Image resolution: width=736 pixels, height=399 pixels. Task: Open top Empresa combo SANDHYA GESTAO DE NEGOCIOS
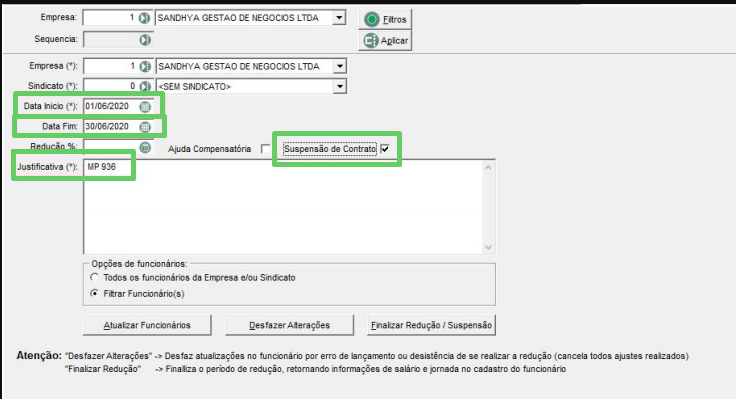click(251, 18)
